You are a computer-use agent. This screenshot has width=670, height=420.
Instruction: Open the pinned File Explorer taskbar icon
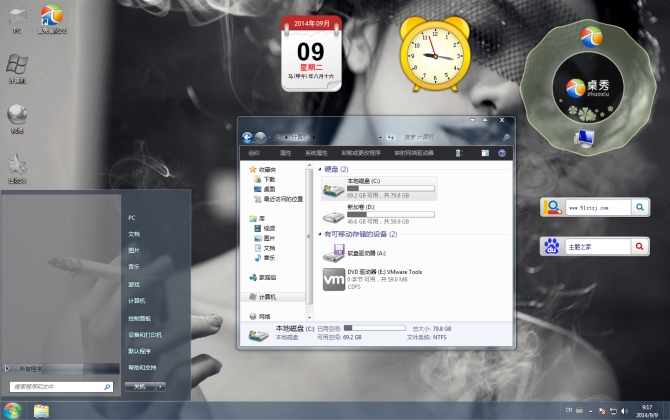pyautogui.click(x=42, y=410)
